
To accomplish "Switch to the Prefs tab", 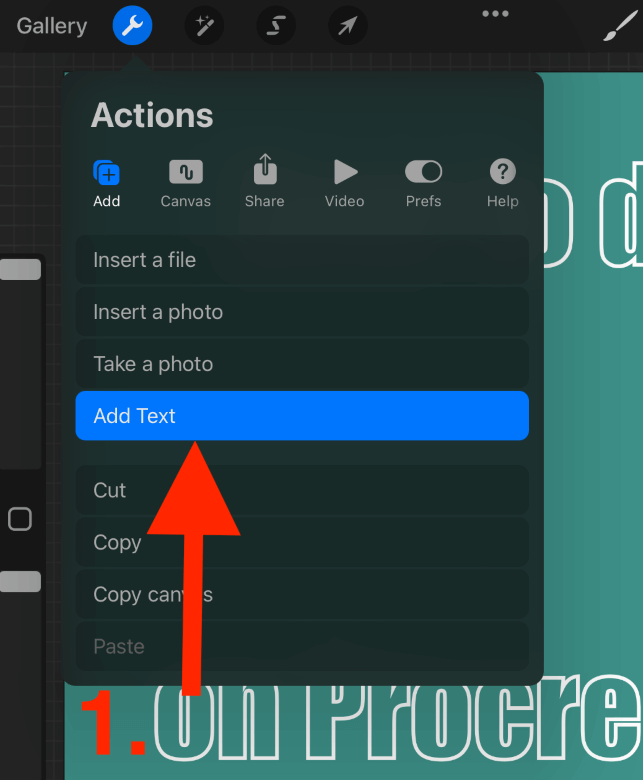I will coord(423,183).
